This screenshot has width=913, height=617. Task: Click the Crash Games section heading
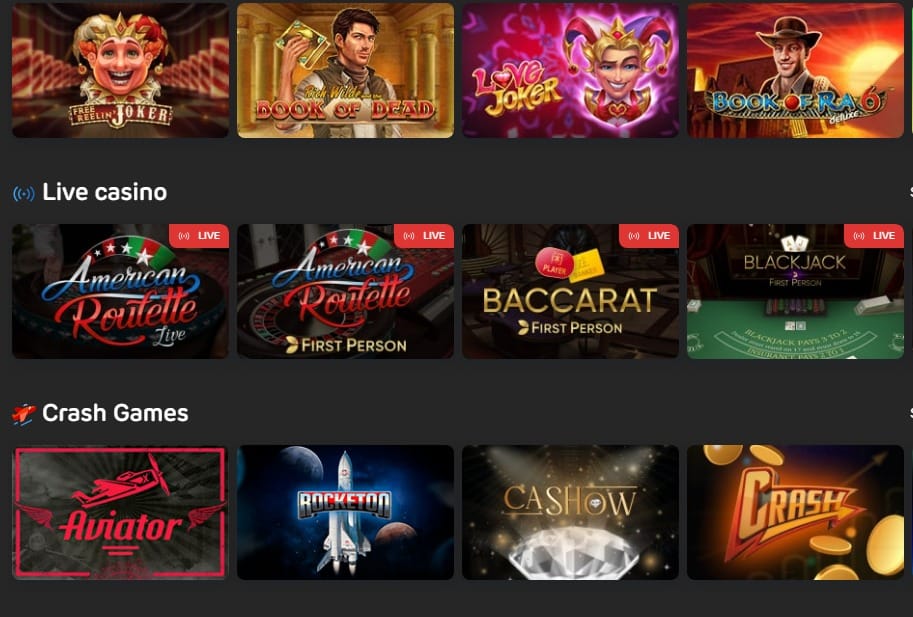115,413
